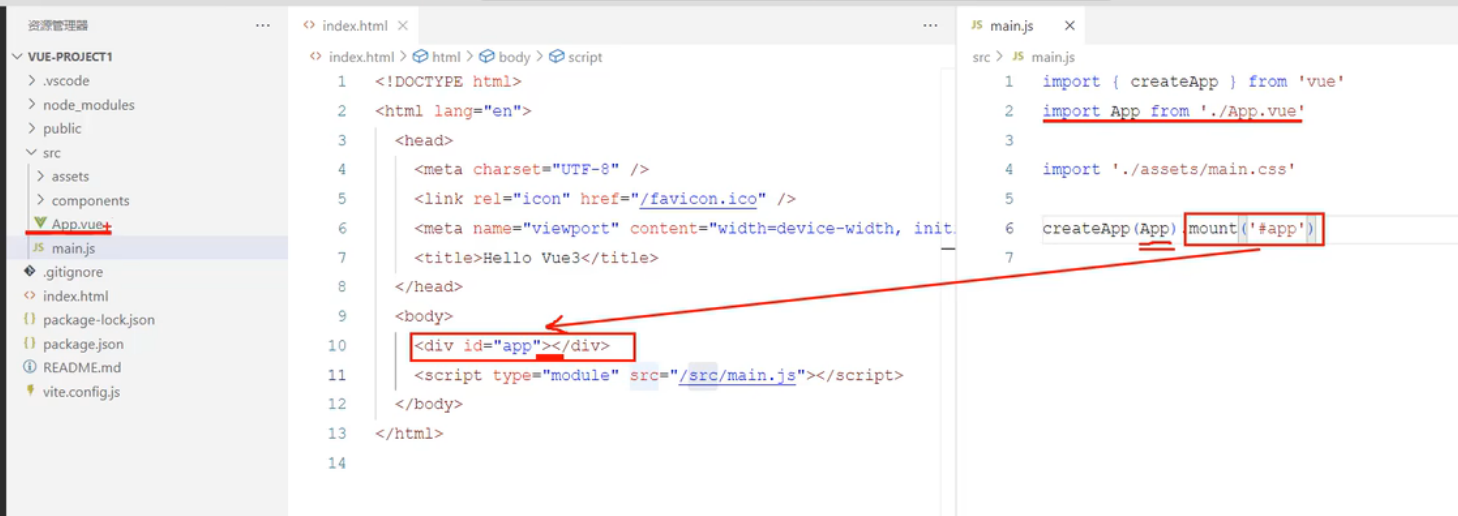Click the JS icon beside main.js in tree
The width and height of the screenshot is (1458, 516).
coord(38,248)
